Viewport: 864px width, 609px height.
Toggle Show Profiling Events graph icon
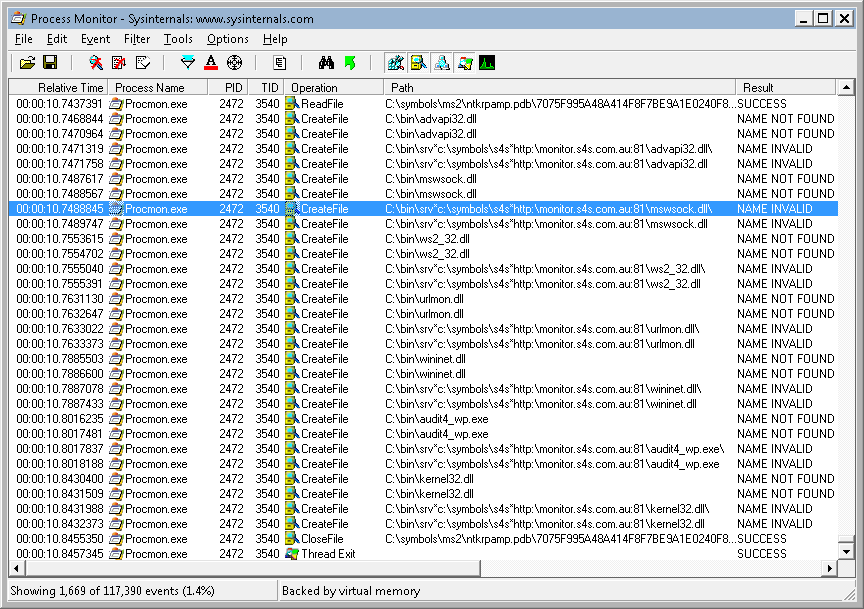click(487, 63)
